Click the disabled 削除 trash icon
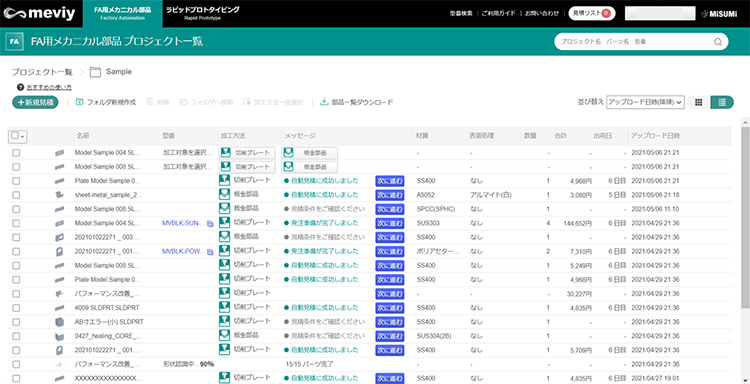750x384 pixels. coord(149,102)
